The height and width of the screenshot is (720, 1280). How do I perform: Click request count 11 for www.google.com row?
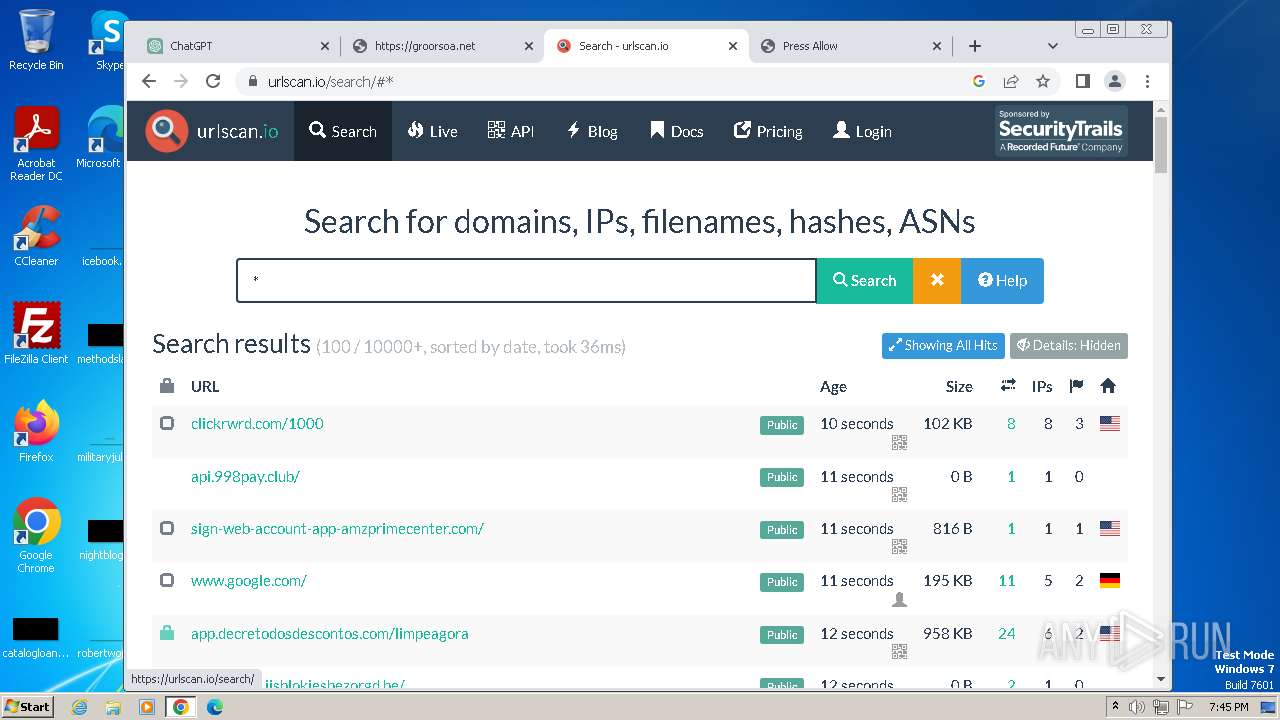(1007, 581)
